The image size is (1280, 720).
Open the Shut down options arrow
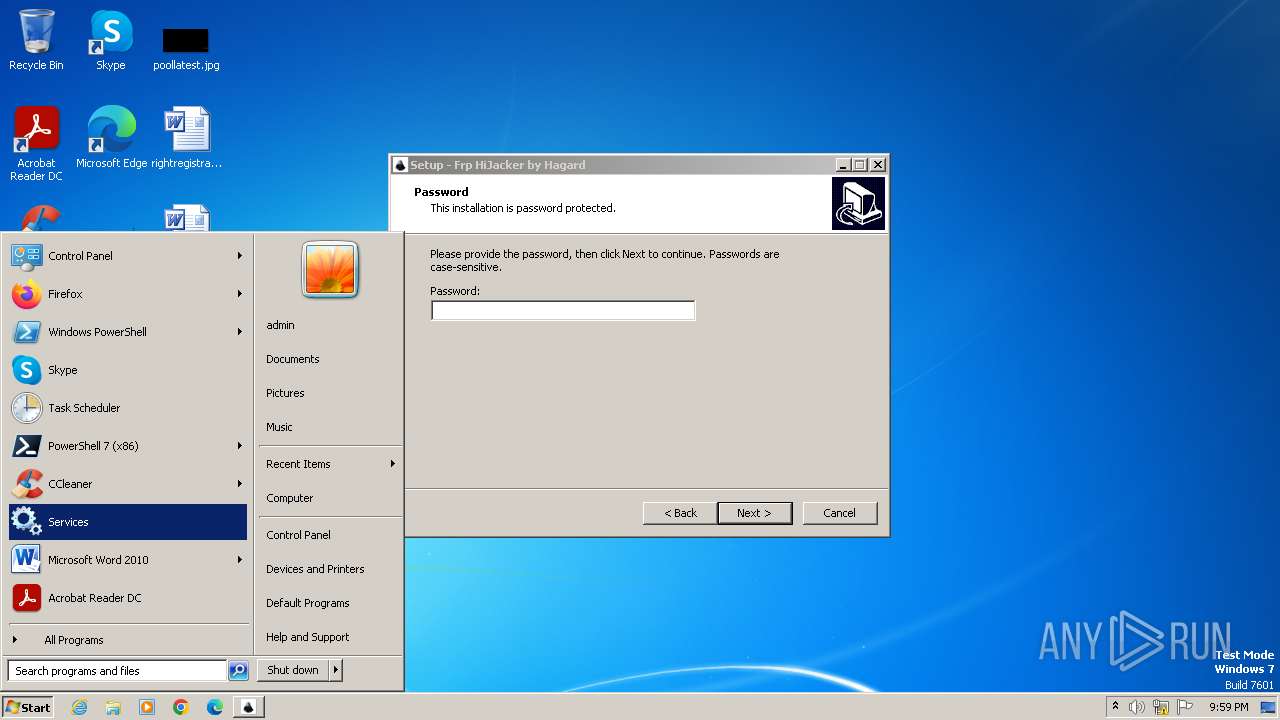(x=336, y=670)
